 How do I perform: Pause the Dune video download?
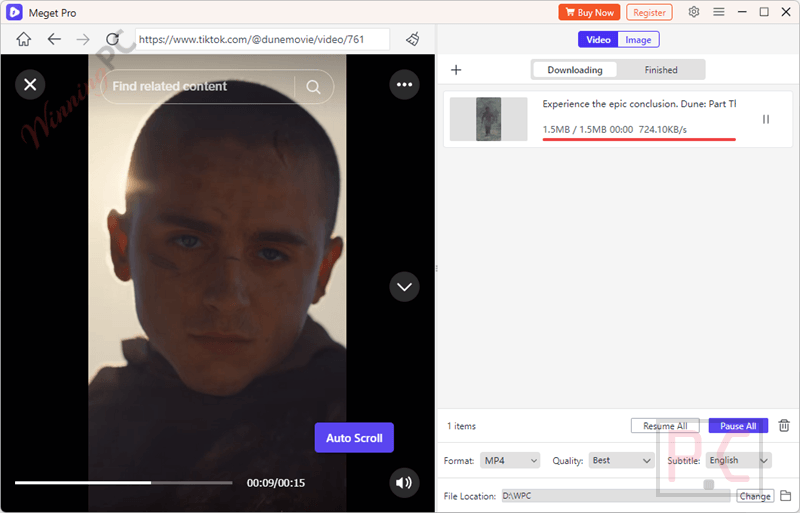[766, 119]
